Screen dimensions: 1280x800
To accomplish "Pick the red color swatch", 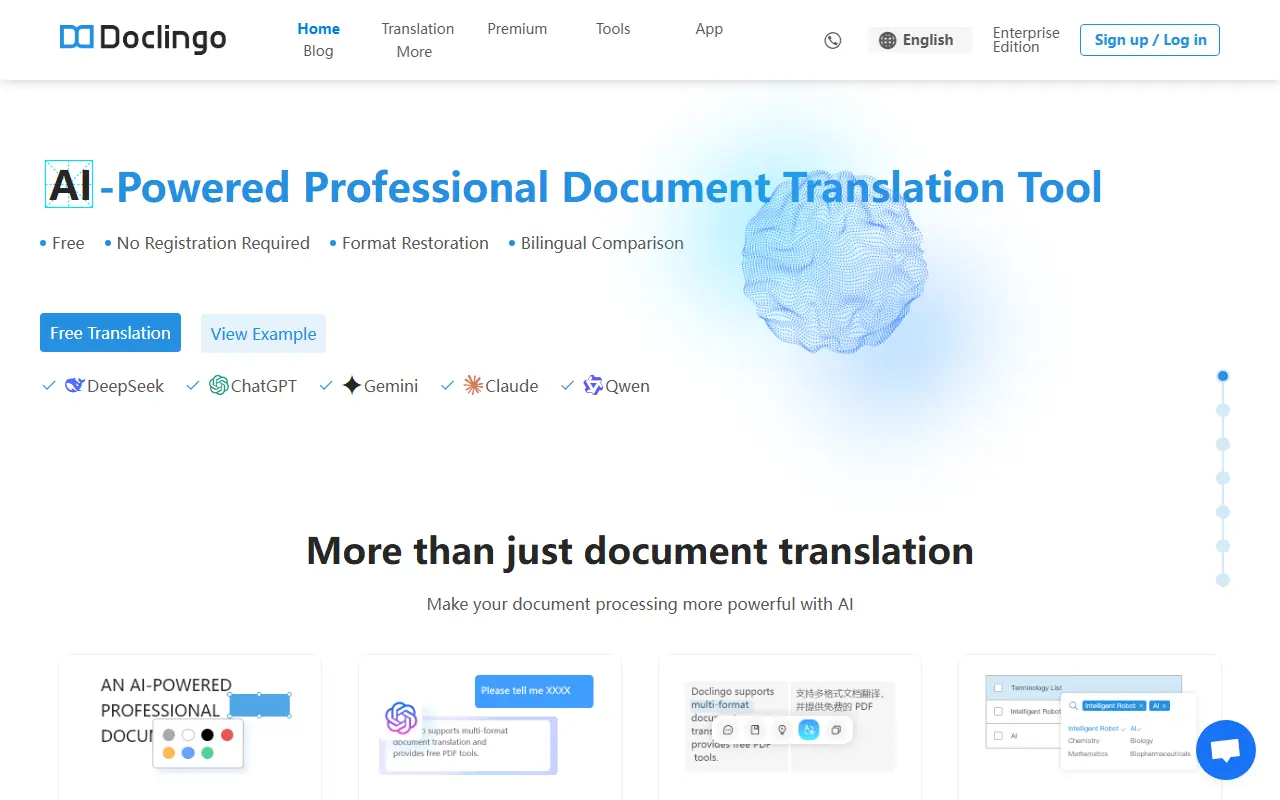I will (x=227, y=735).
